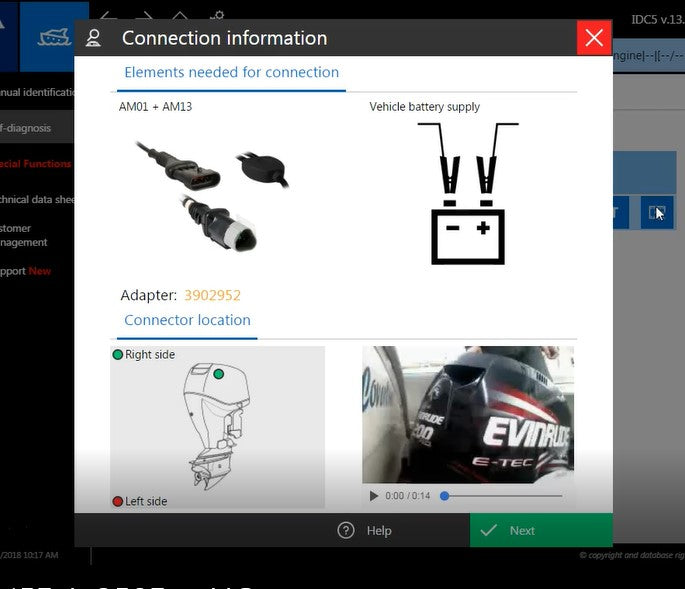Screen dimensions: 685x589
Task: Play the Evinrude connector location video
Action: click(x=374, y=496)
